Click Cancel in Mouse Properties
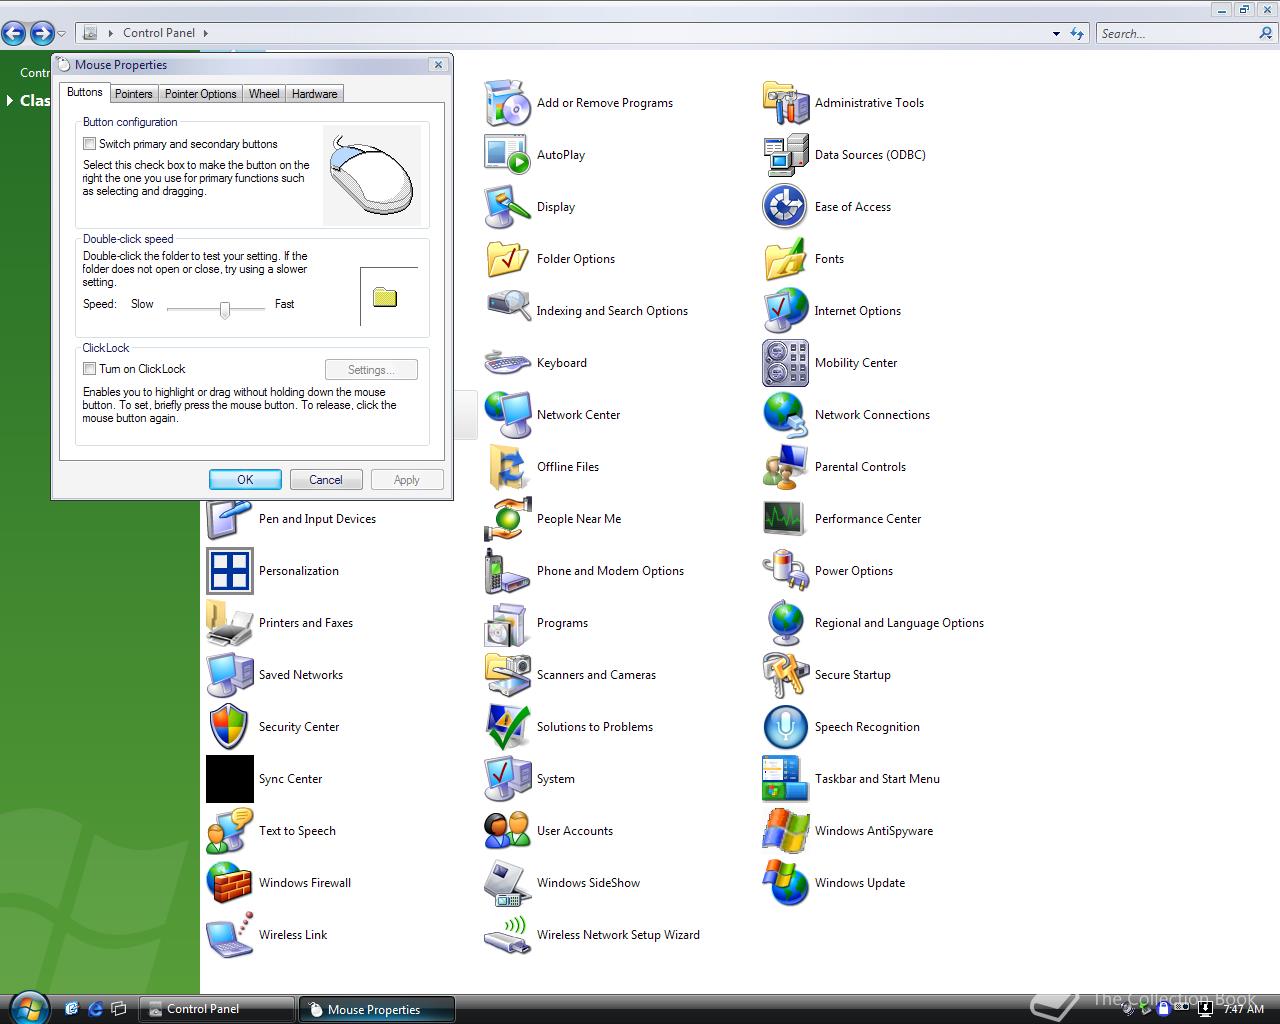Viewport: 1280px width, 1024px height. click(x=326, y=480)
